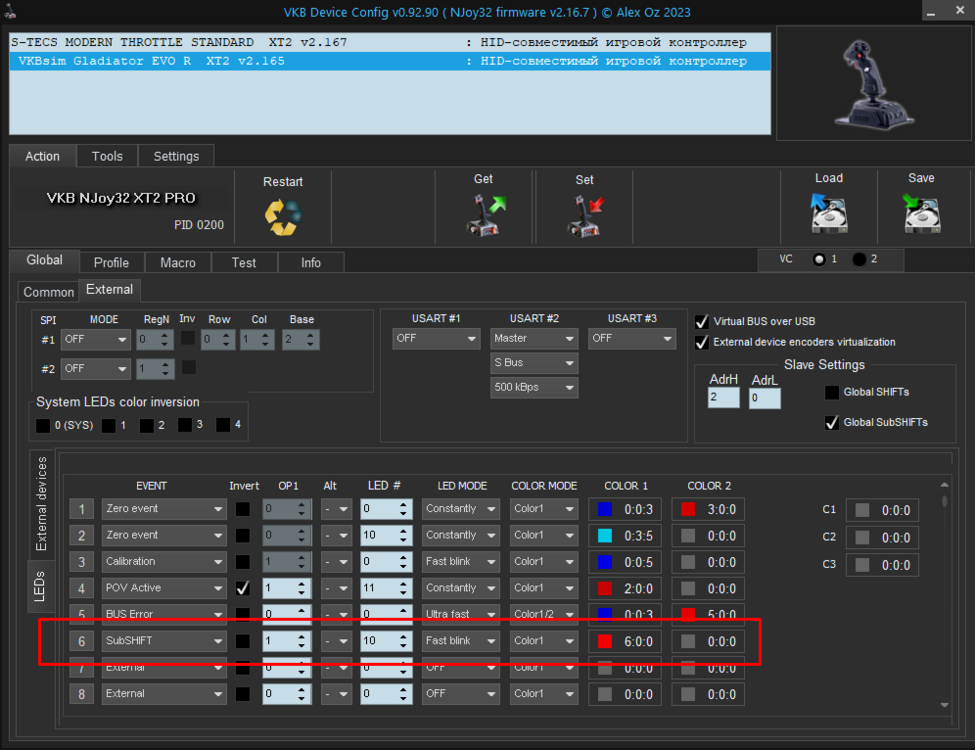Toggle the 0 (SYS) LED inversion checkbox
Viewport: 975px width, 750px height.
[43, 425]
